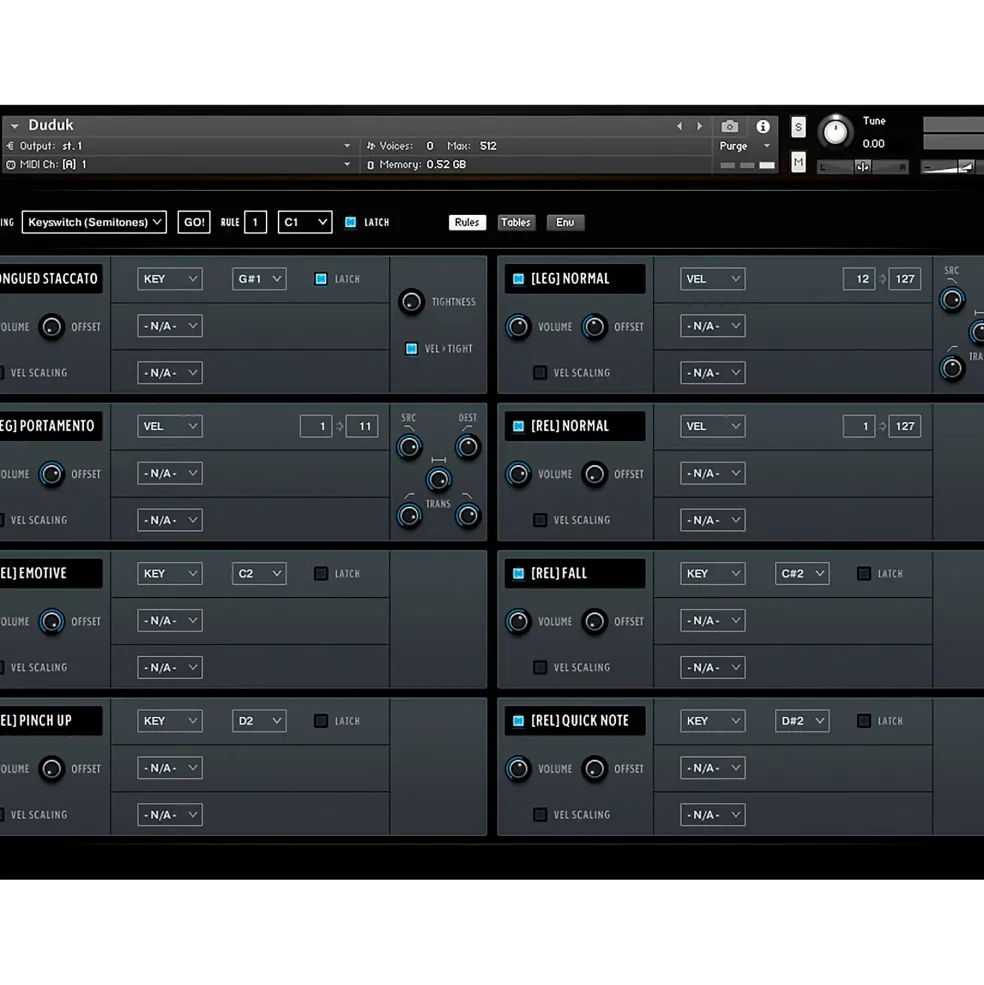The height and width of the screenshot is (985, 984).
Task: Toggle the [REL] QUICK NOTE enable checkbox
Action: [x=518, y=721]
